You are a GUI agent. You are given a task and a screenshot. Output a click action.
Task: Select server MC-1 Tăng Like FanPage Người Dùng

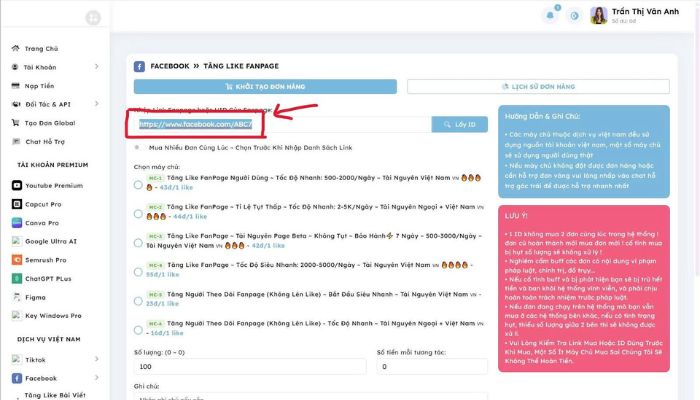[138, 185]
